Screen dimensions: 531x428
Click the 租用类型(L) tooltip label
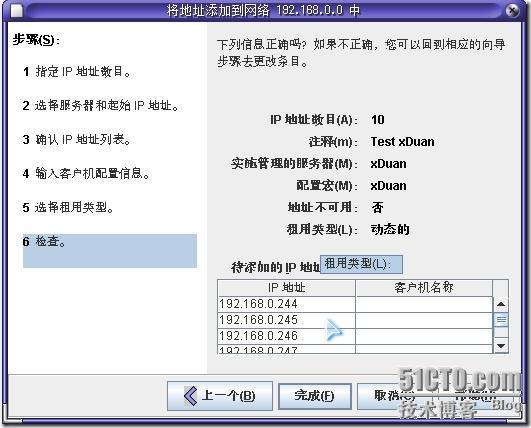point(361,264)
